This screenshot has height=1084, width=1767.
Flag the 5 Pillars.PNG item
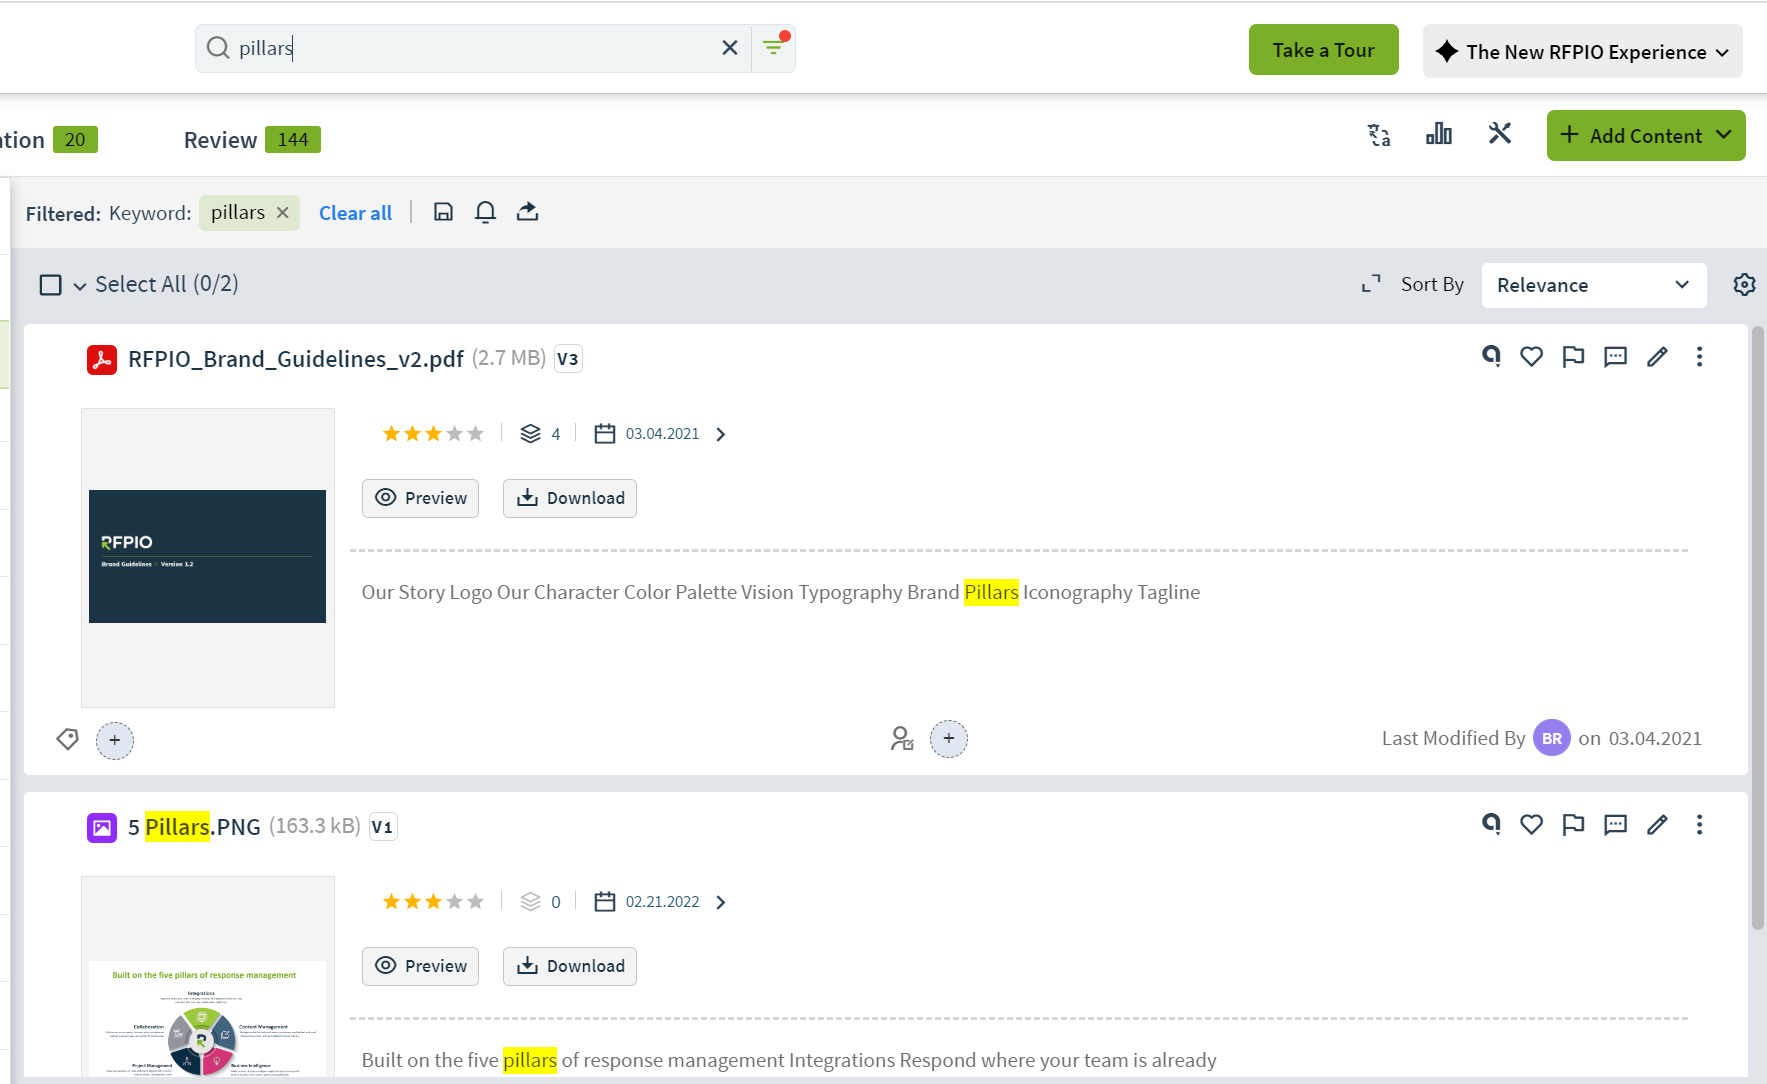1573,824
